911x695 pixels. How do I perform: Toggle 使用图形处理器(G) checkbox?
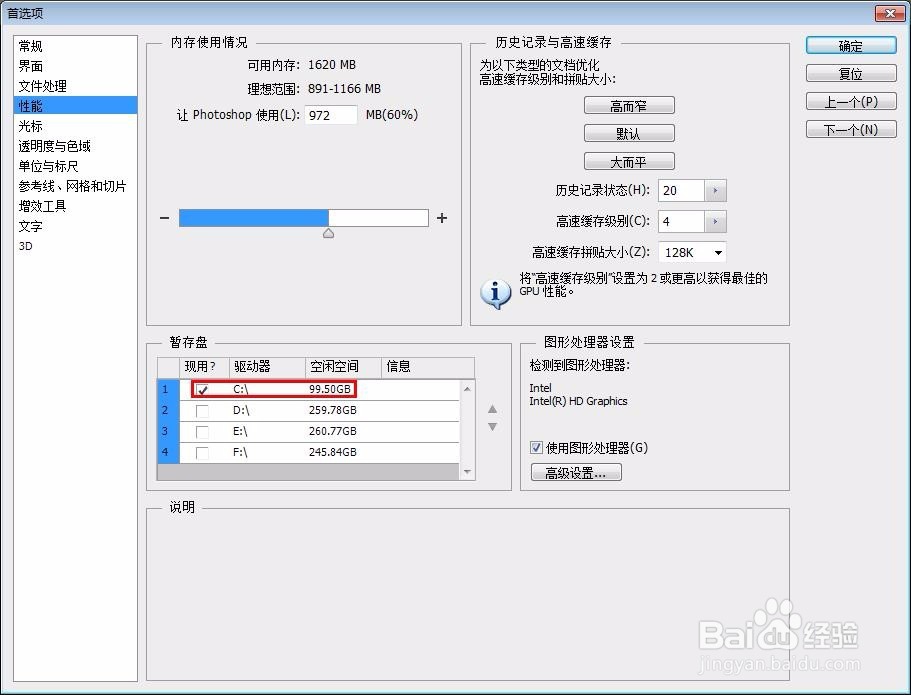coord(536,447)
